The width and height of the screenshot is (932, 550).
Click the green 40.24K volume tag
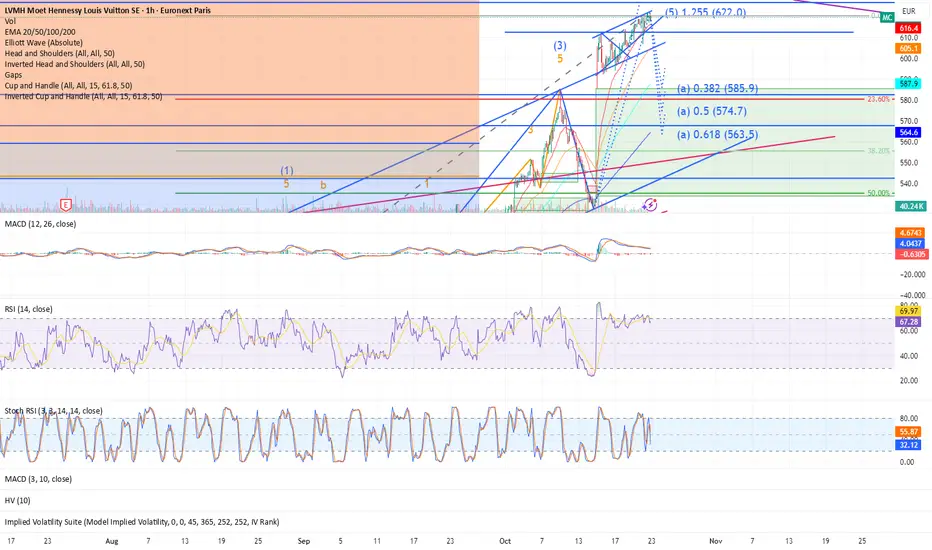pyautogui.click(x=911, y=206)
